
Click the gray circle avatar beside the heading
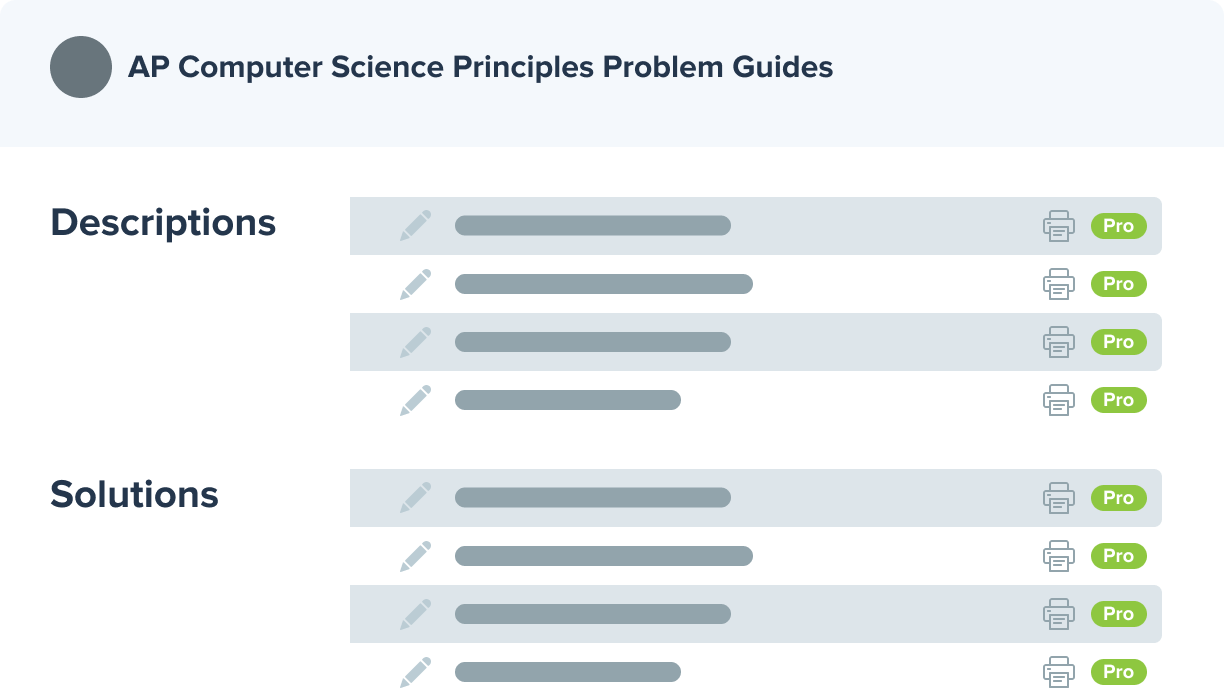click(x=81, y=67)
